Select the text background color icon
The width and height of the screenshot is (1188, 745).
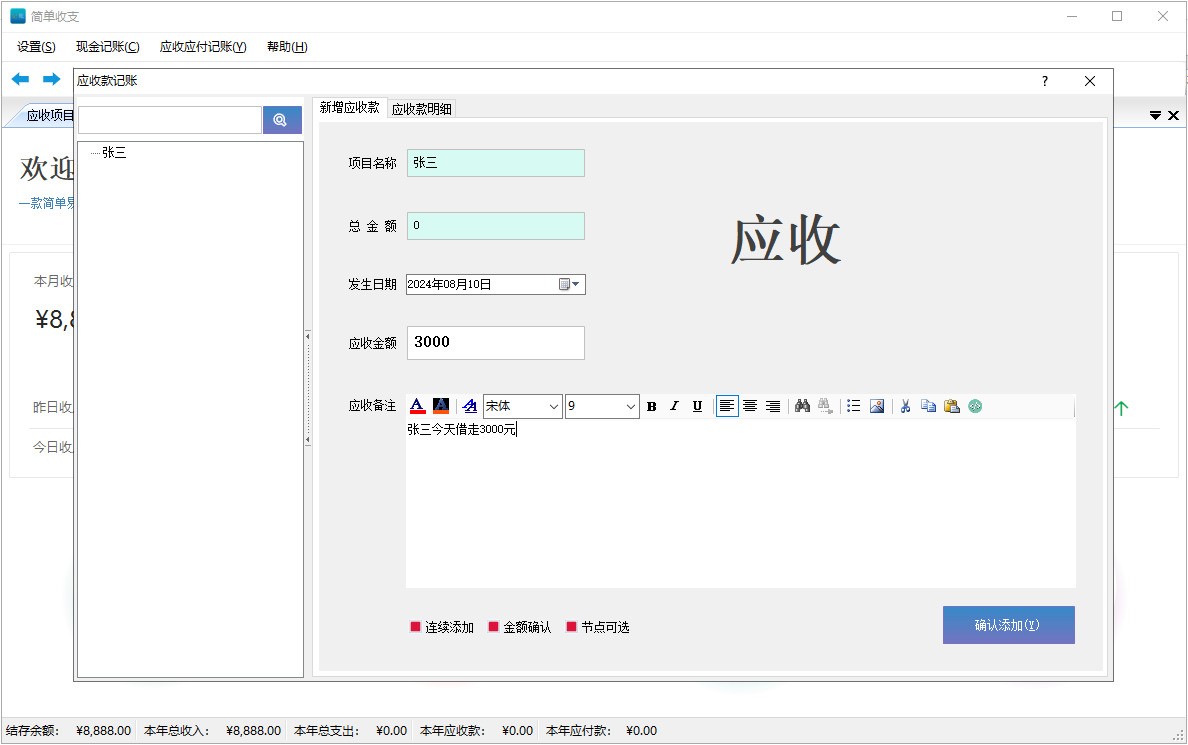click(440, 405)
